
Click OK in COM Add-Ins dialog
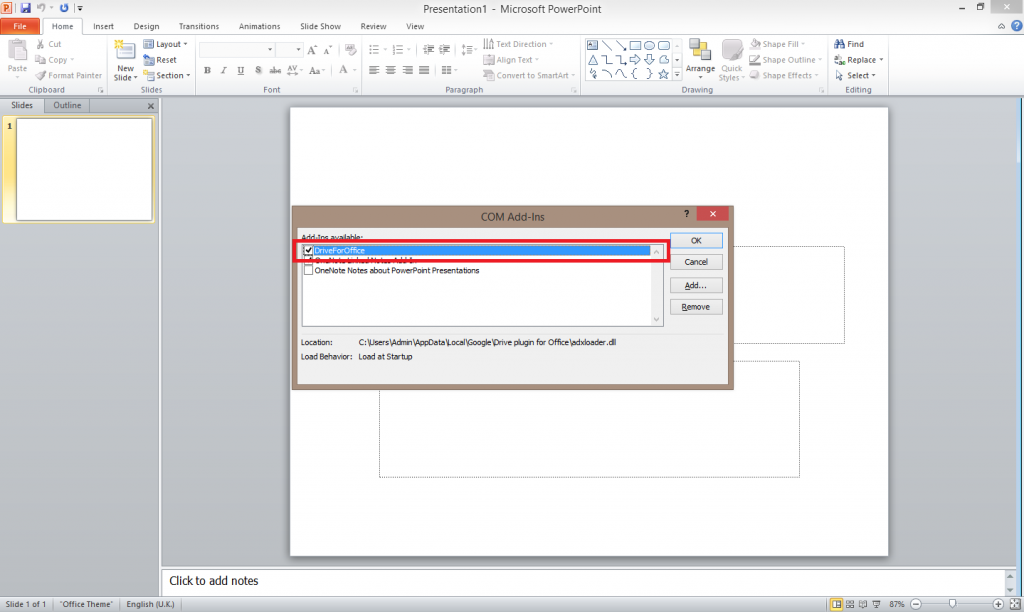pyautogui.click(x=696, y=241)
